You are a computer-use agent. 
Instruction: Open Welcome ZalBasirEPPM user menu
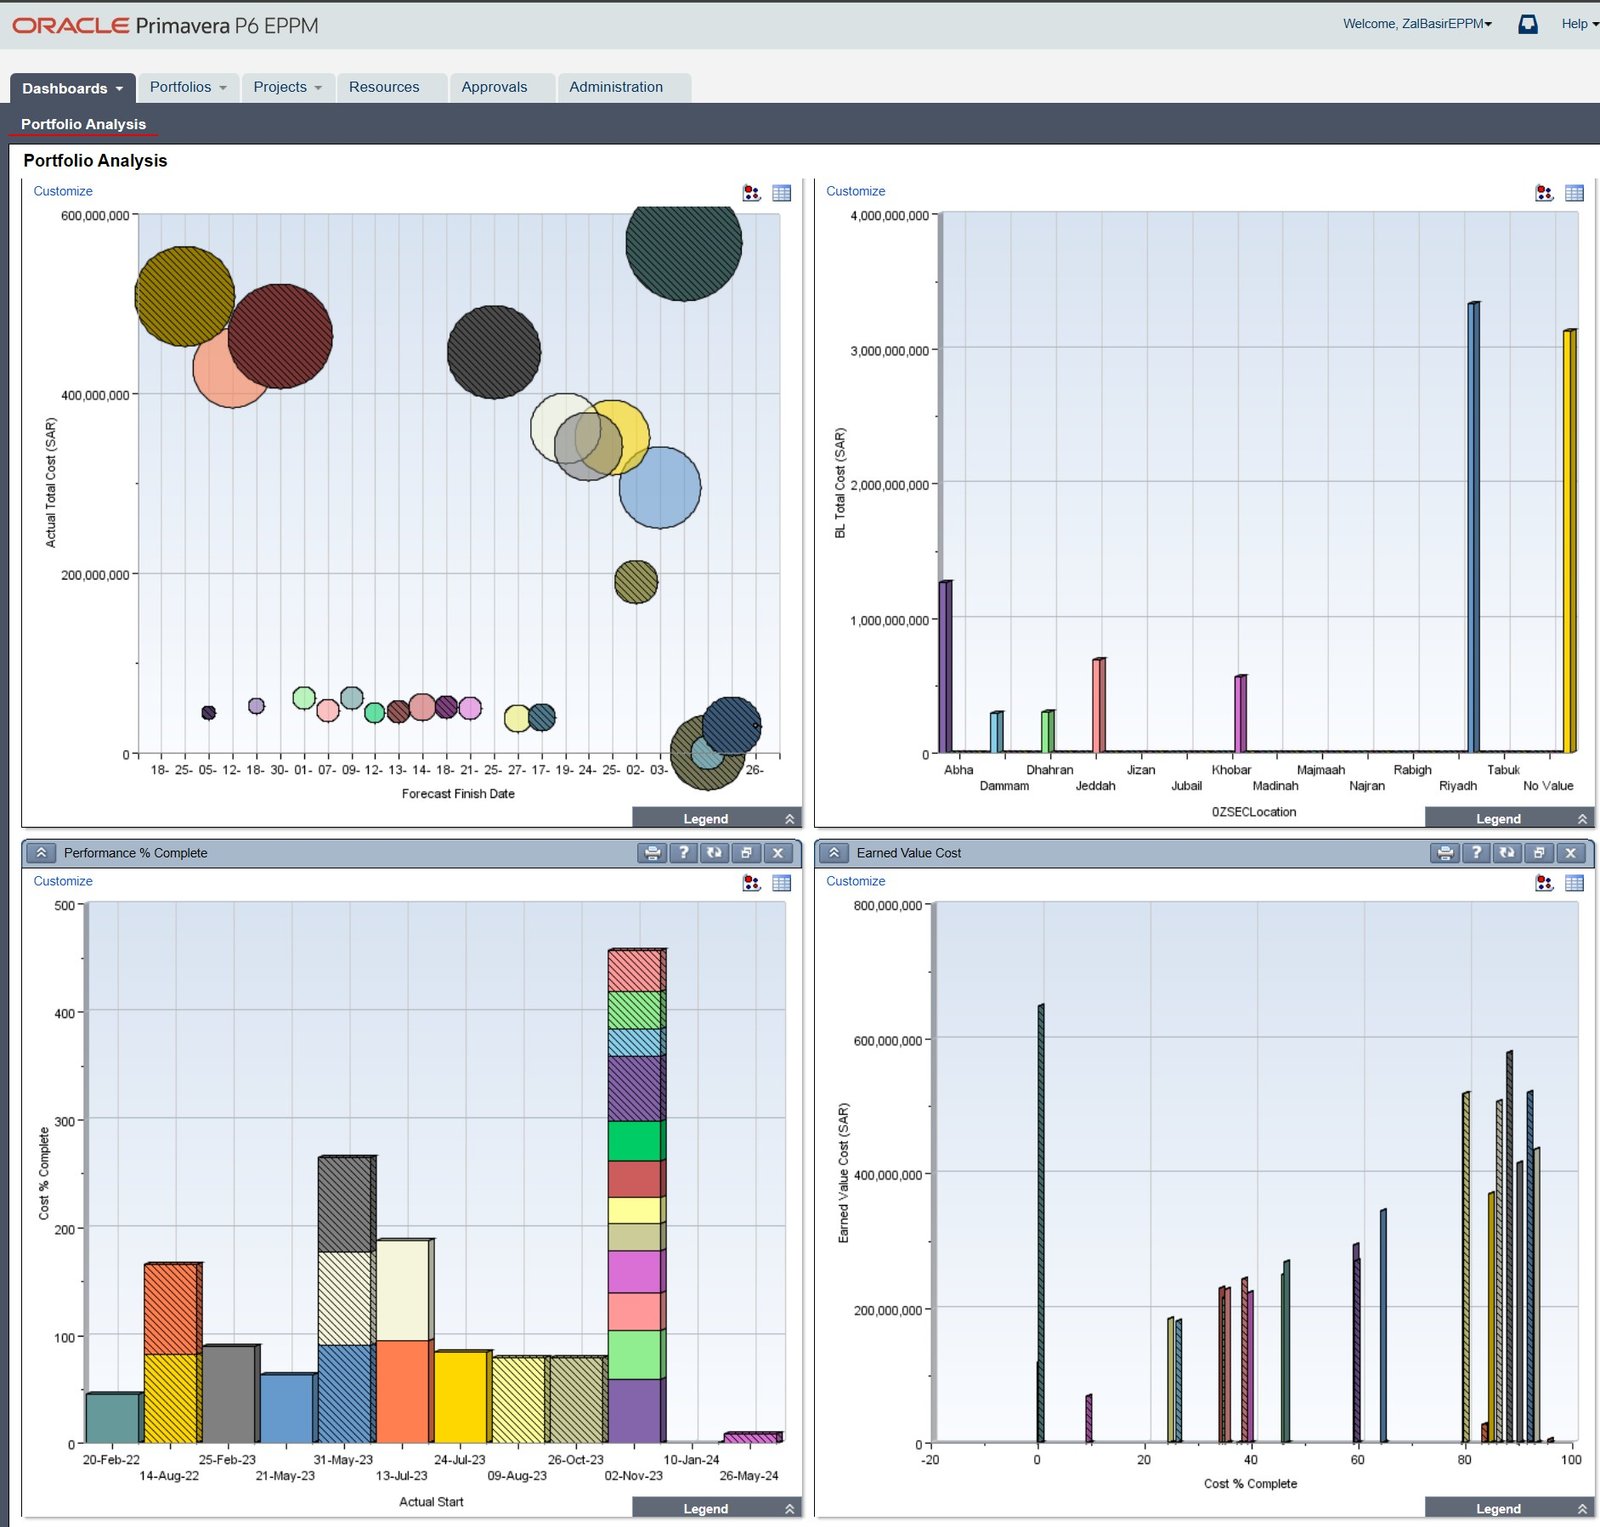[1417, 24]
